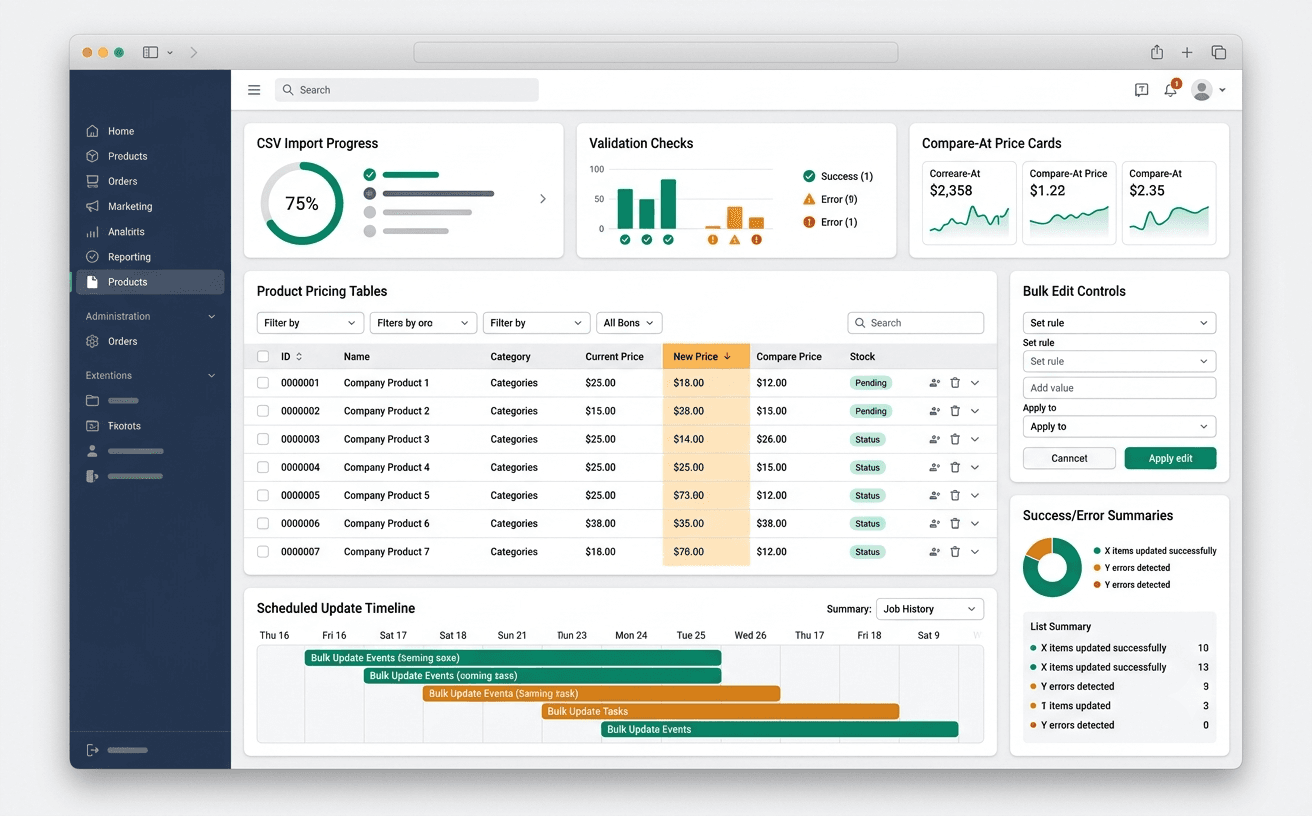Screen dimensions: 1312x816
Task: Click the hamburger menu icon
Action: click(x=254, y=90)
